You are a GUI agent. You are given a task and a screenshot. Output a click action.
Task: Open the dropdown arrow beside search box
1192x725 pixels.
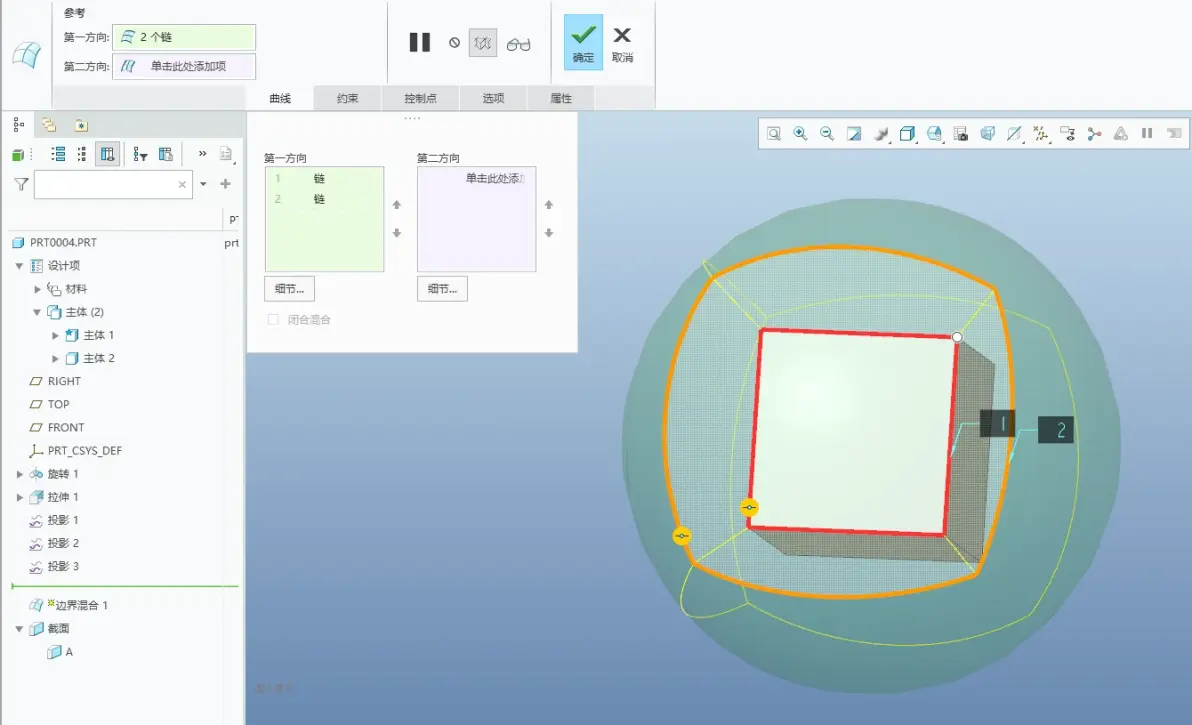(x=203, y=184)
